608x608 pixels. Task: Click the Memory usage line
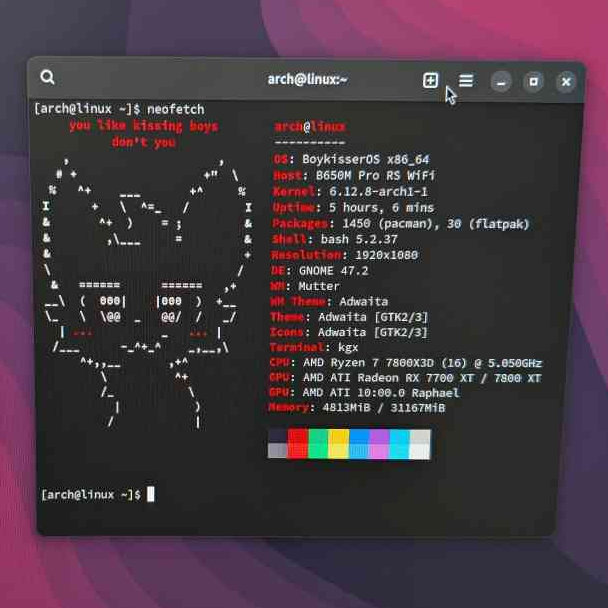coord(357,408)
